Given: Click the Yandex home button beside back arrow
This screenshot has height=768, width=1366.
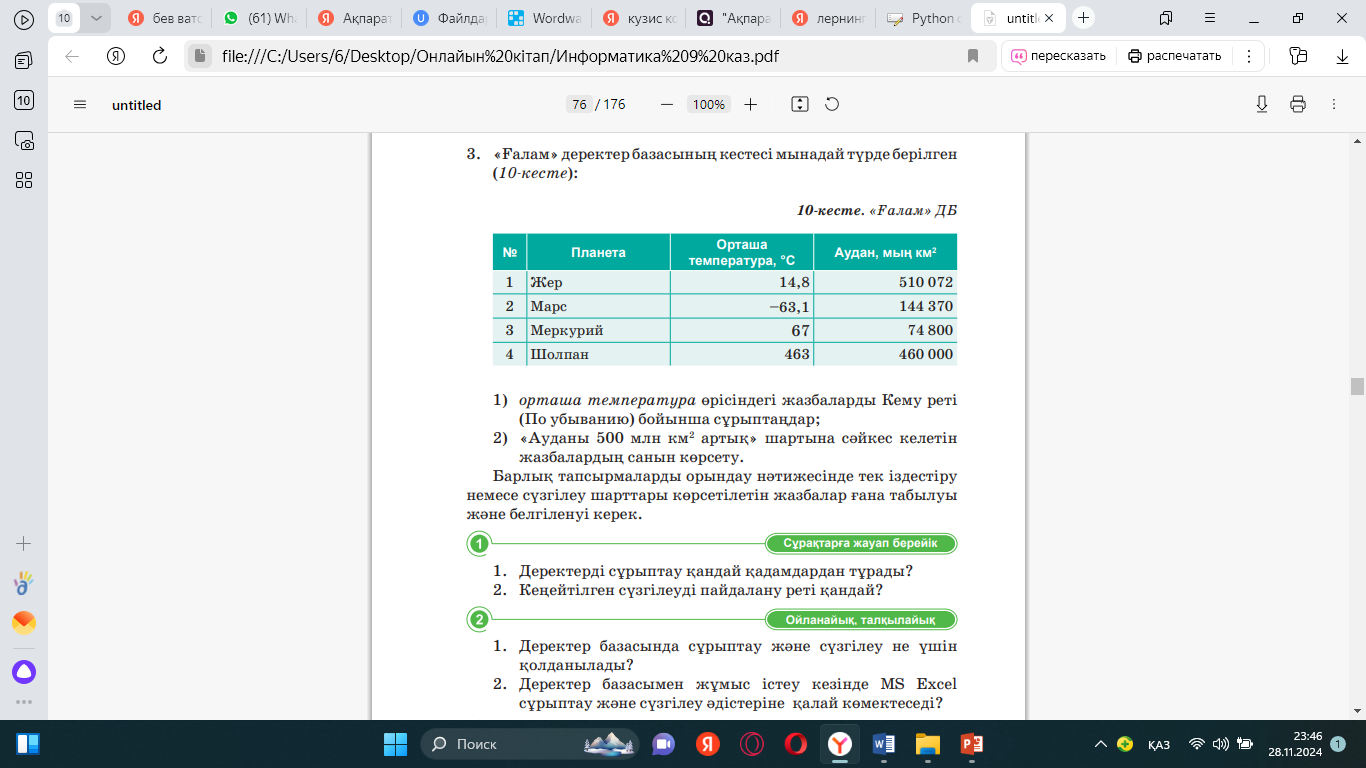Looking at the screenshot, I should click(116, 56).
